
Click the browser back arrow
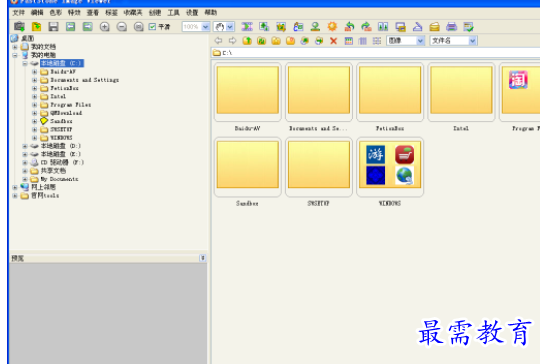tap(218, 41)
